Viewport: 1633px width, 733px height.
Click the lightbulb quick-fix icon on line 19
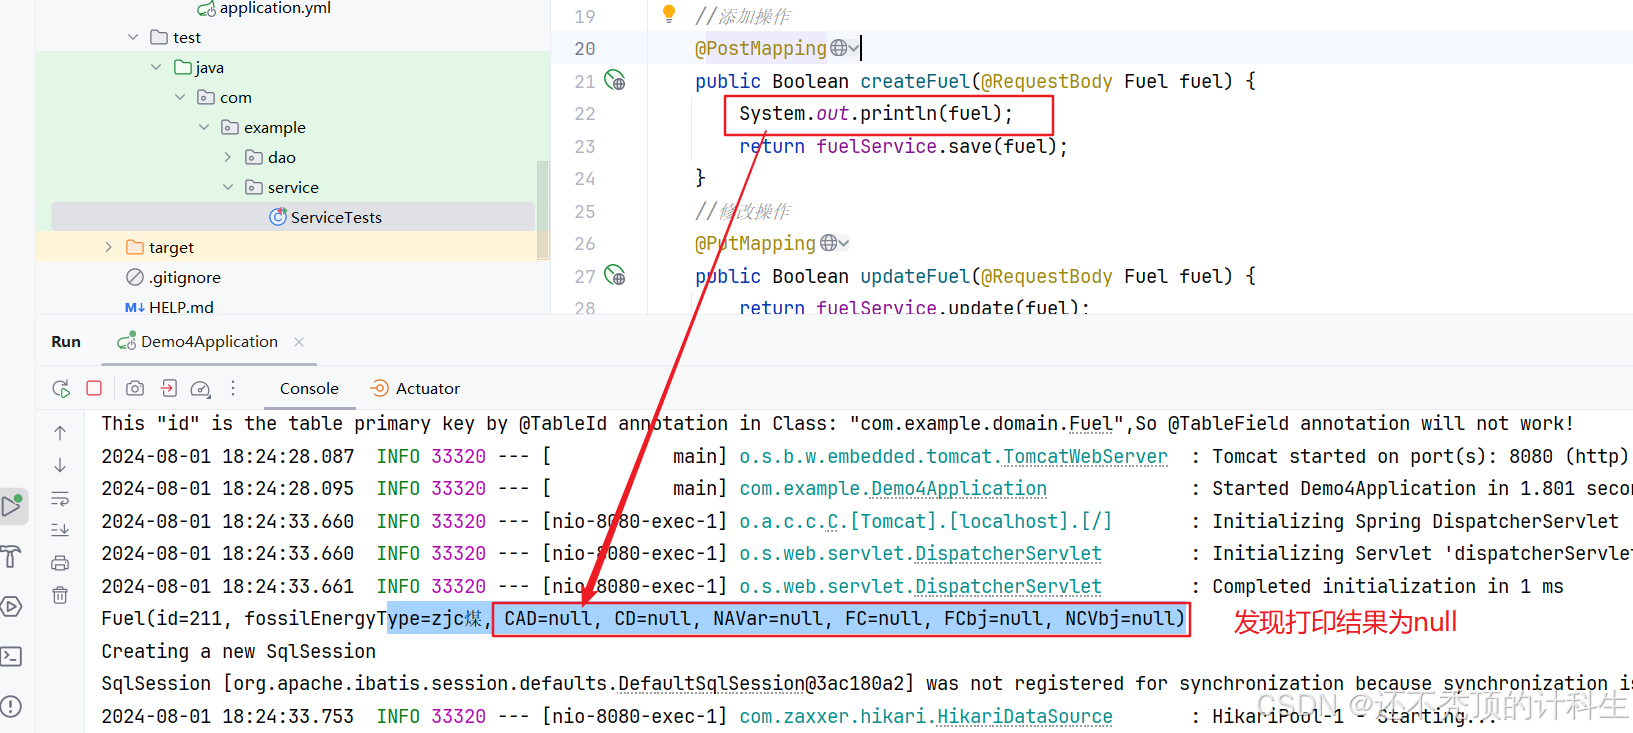click(x=669, y=14)
